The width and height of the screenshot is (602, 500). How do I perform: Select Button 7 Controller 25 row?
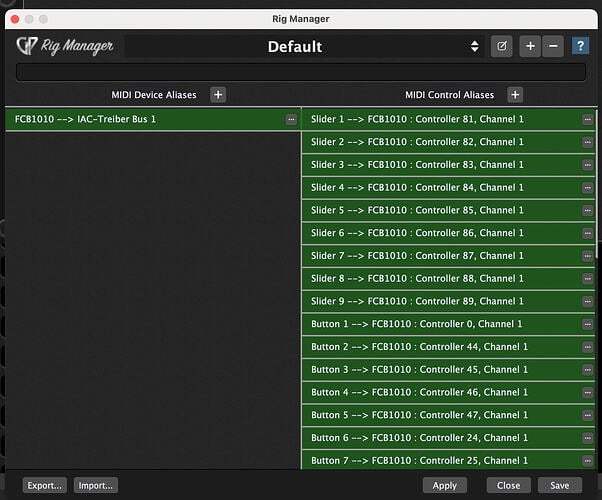pyautogui.click(x=448, y=460)
